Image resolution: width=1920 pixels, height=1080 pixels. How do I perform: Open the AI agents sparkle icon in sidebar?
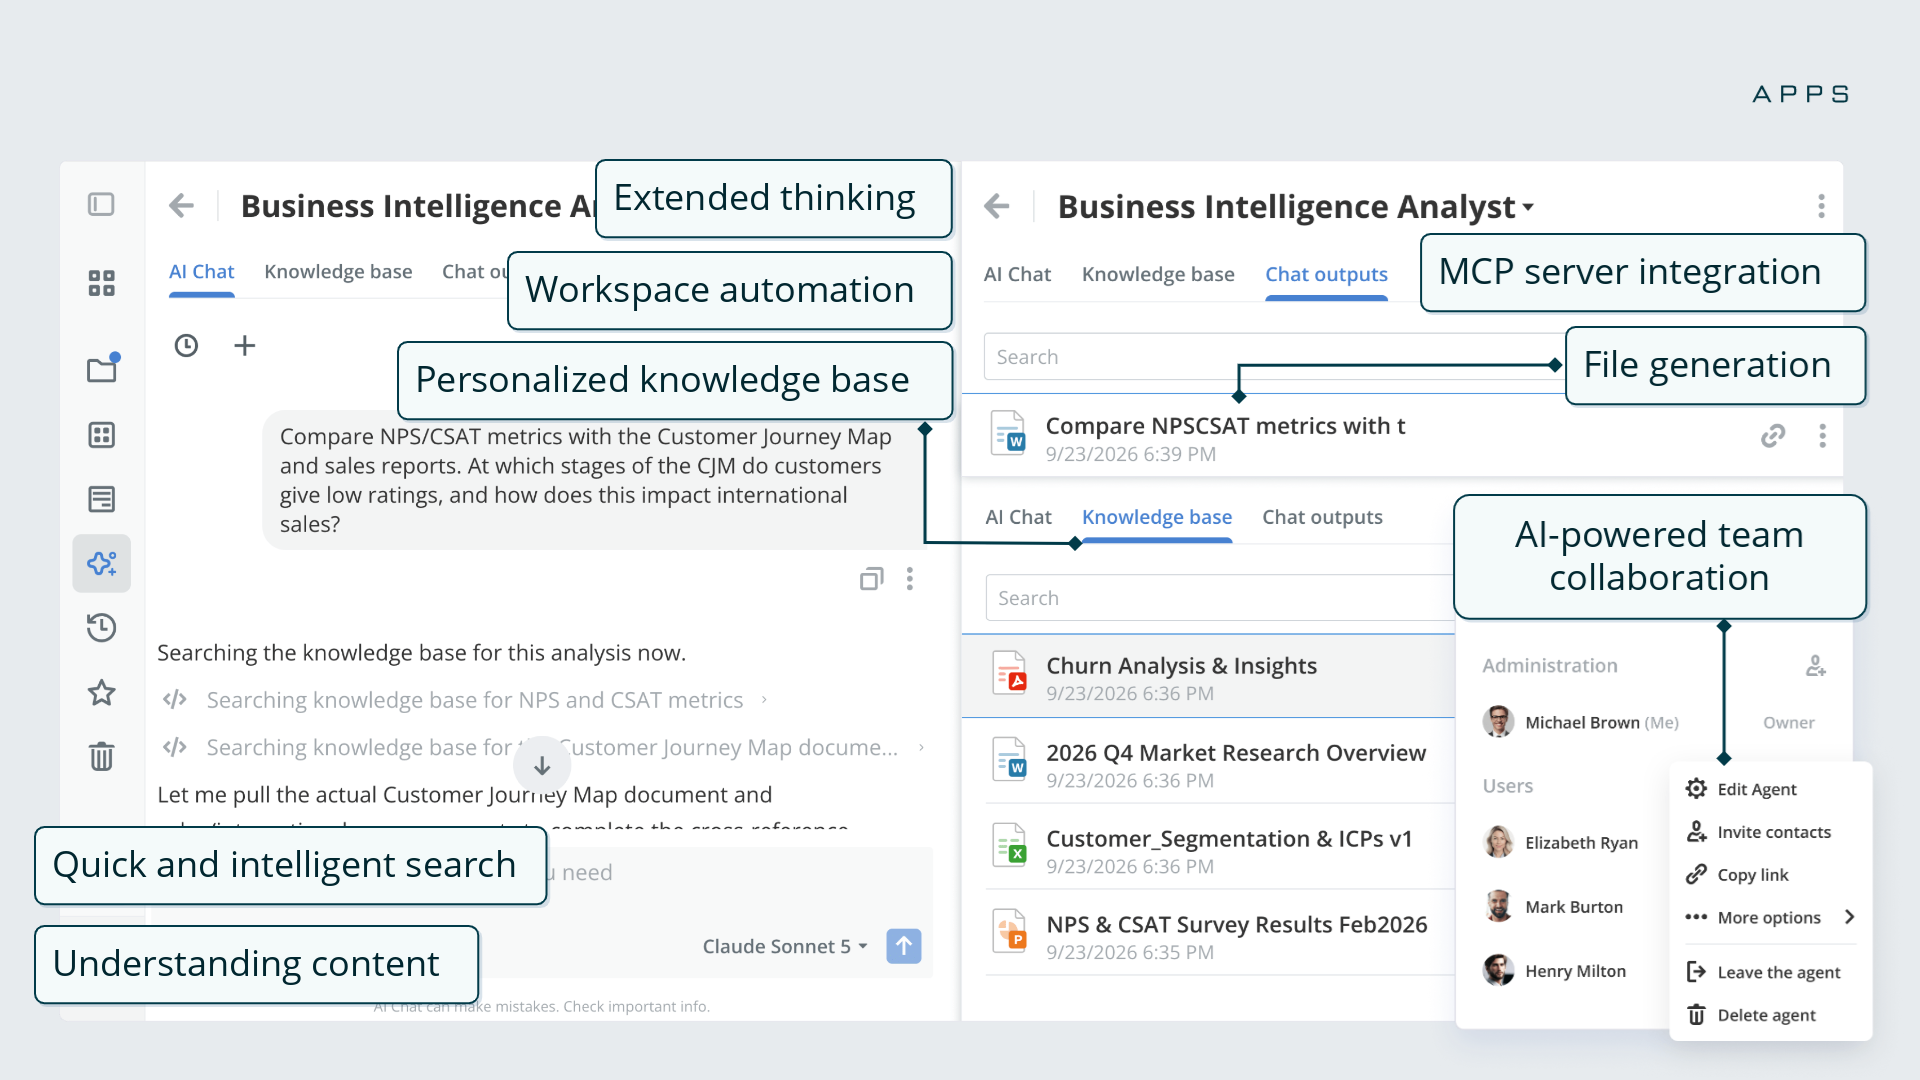[x=102, y=564]
